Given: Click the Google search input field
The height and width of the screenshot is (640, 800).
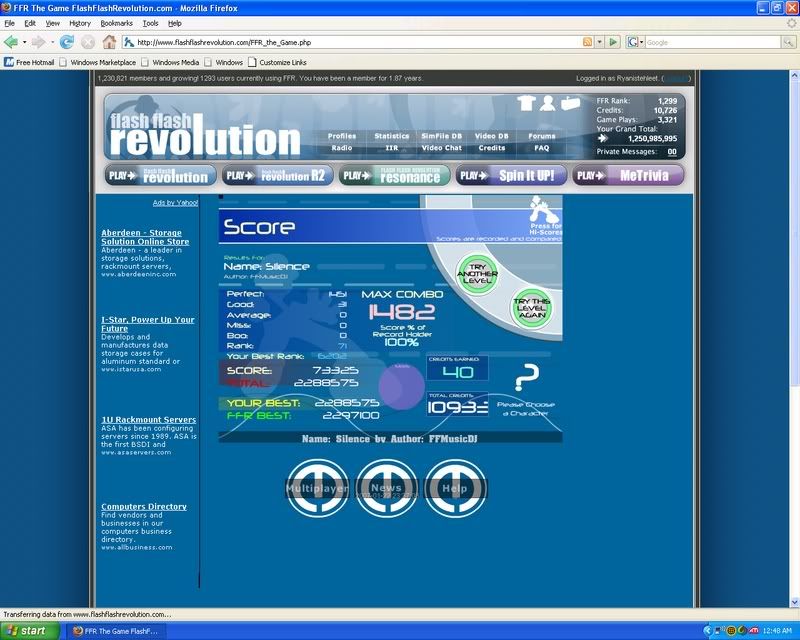Looking at the screenshot, I should coord(710,42).
